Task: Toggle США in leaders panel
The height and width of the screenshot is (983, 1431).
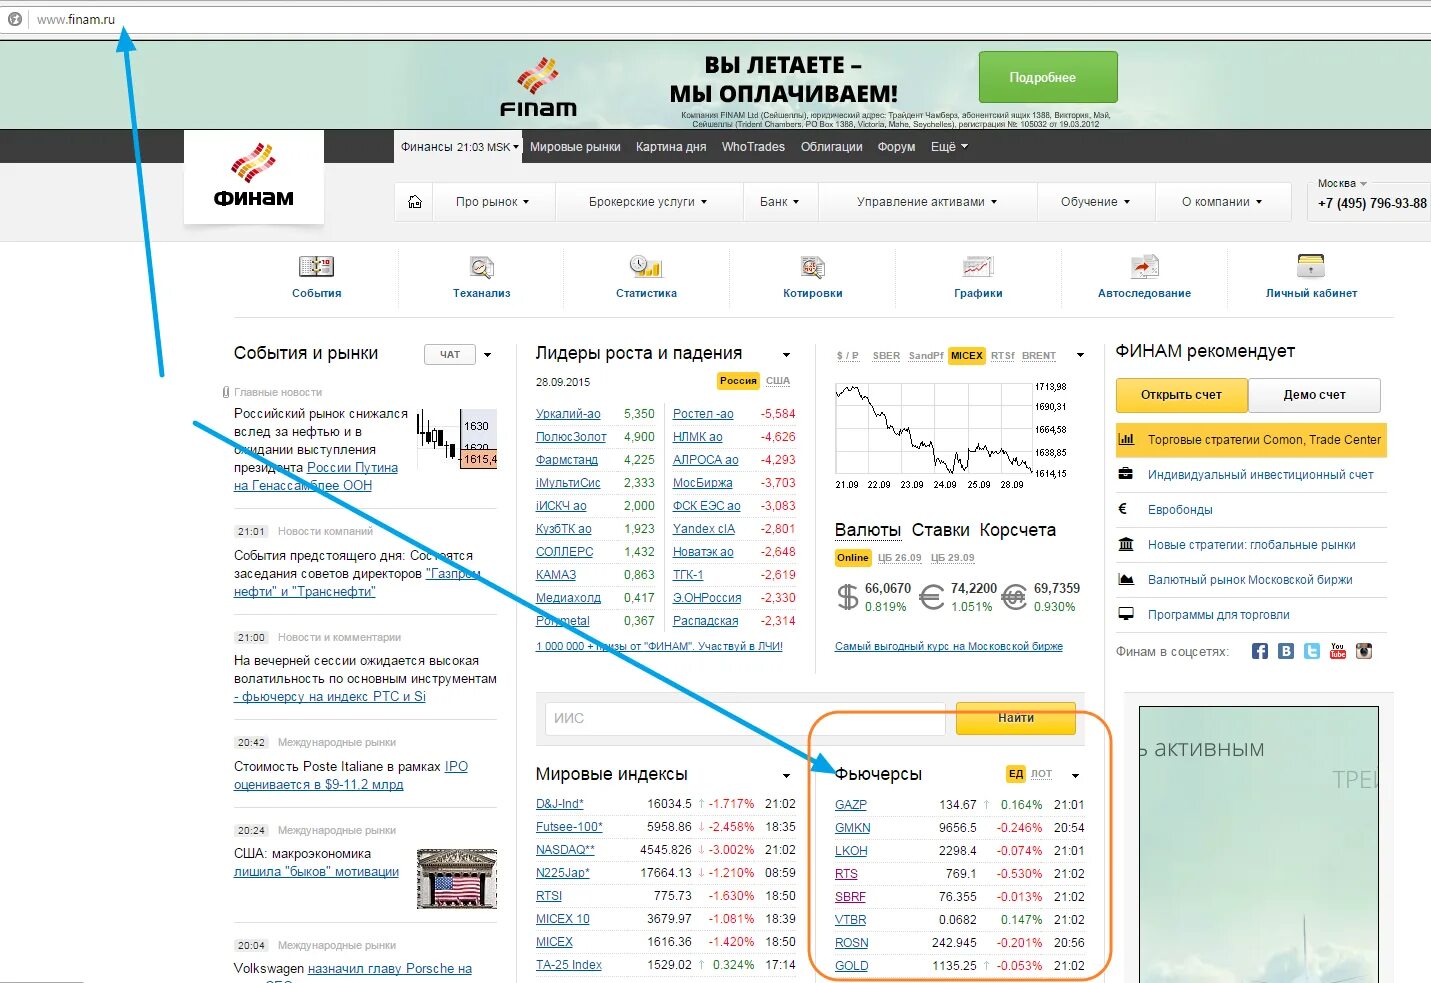Action: 778,381
